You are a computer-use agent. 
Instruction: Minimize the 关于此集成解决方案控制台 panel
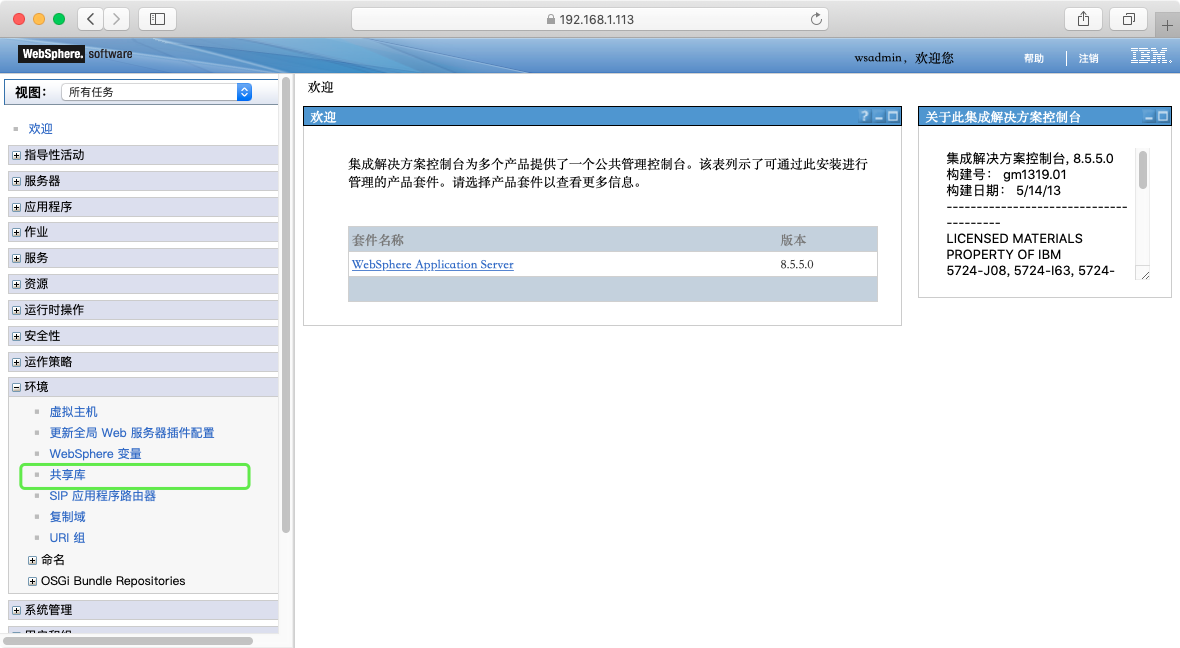point(1148,117)
